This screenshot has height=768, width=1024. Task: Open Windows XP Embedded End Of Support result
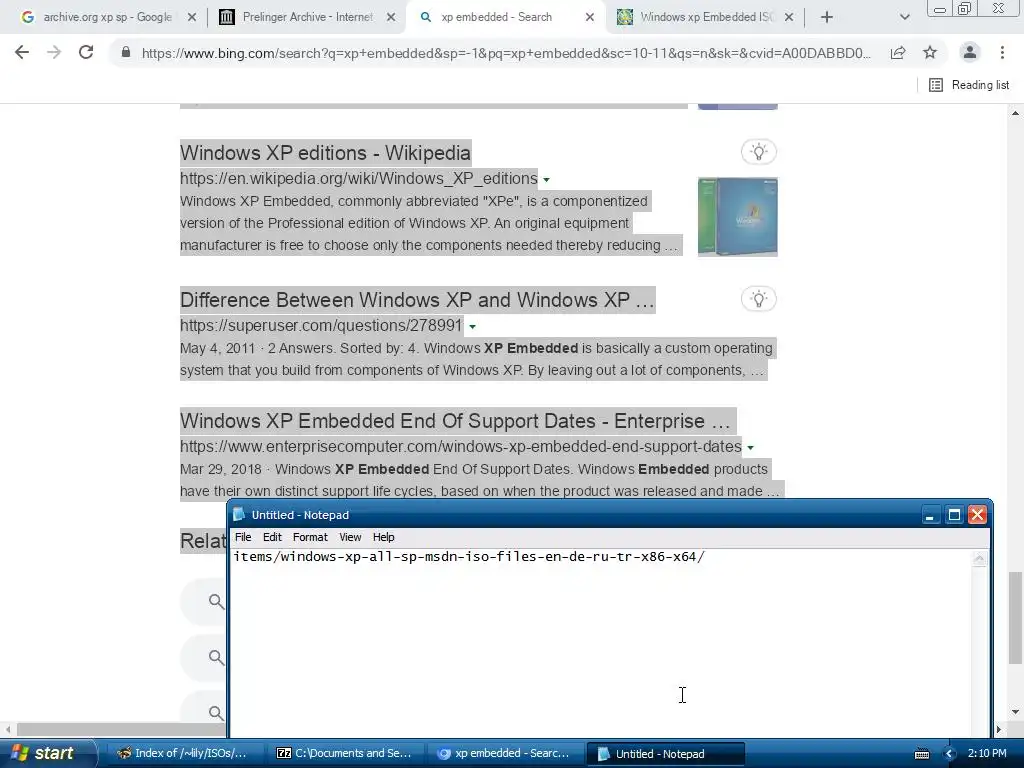tap(455, 421)
